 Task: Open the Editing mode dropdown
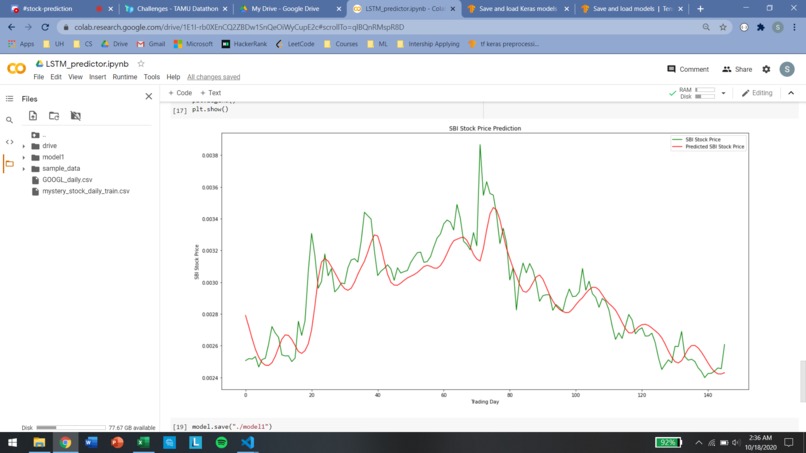(757, 93)
